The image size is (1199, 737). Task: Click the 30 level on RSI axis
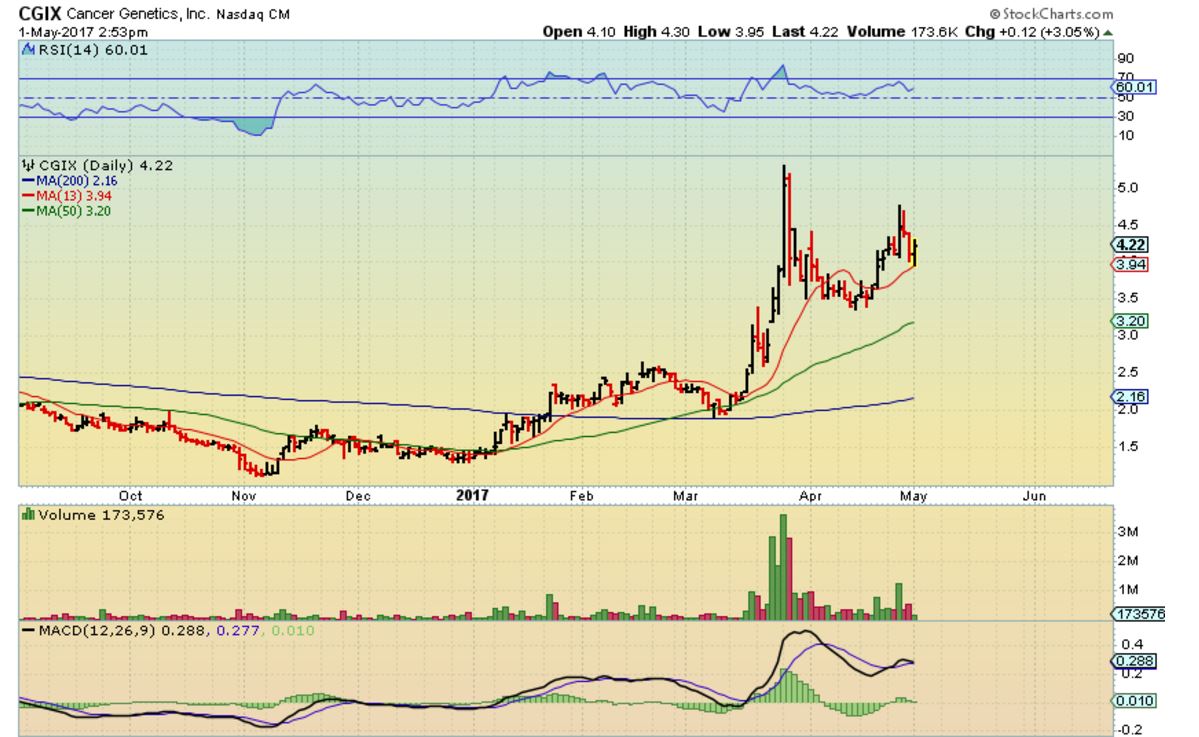pyautogui.click(x=1126, y=116)
